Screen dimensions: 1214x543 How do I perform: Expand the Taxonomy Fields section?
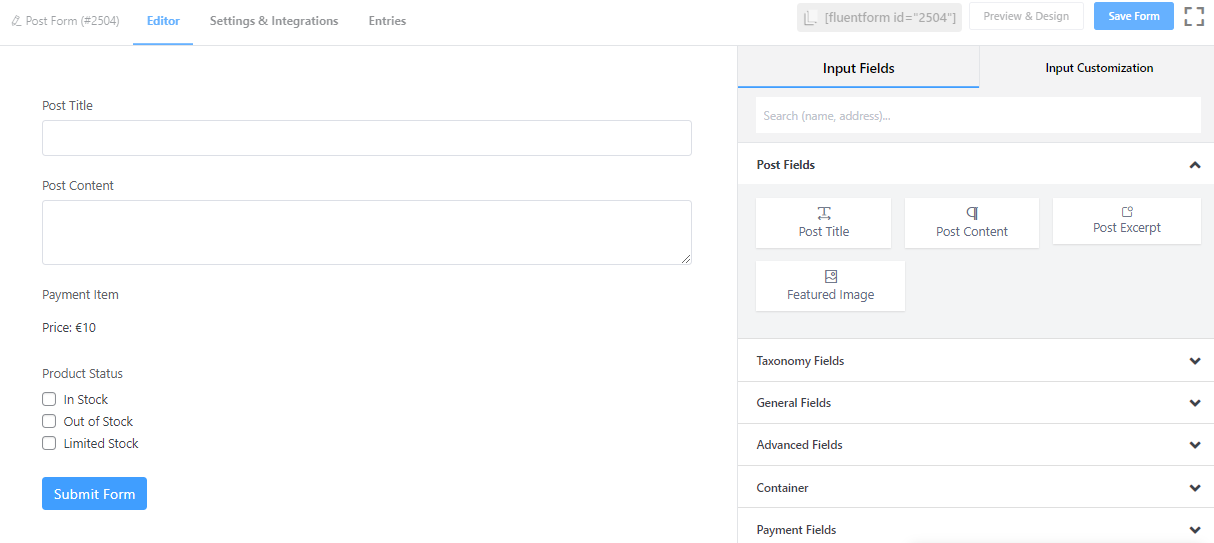(1194, 361)
